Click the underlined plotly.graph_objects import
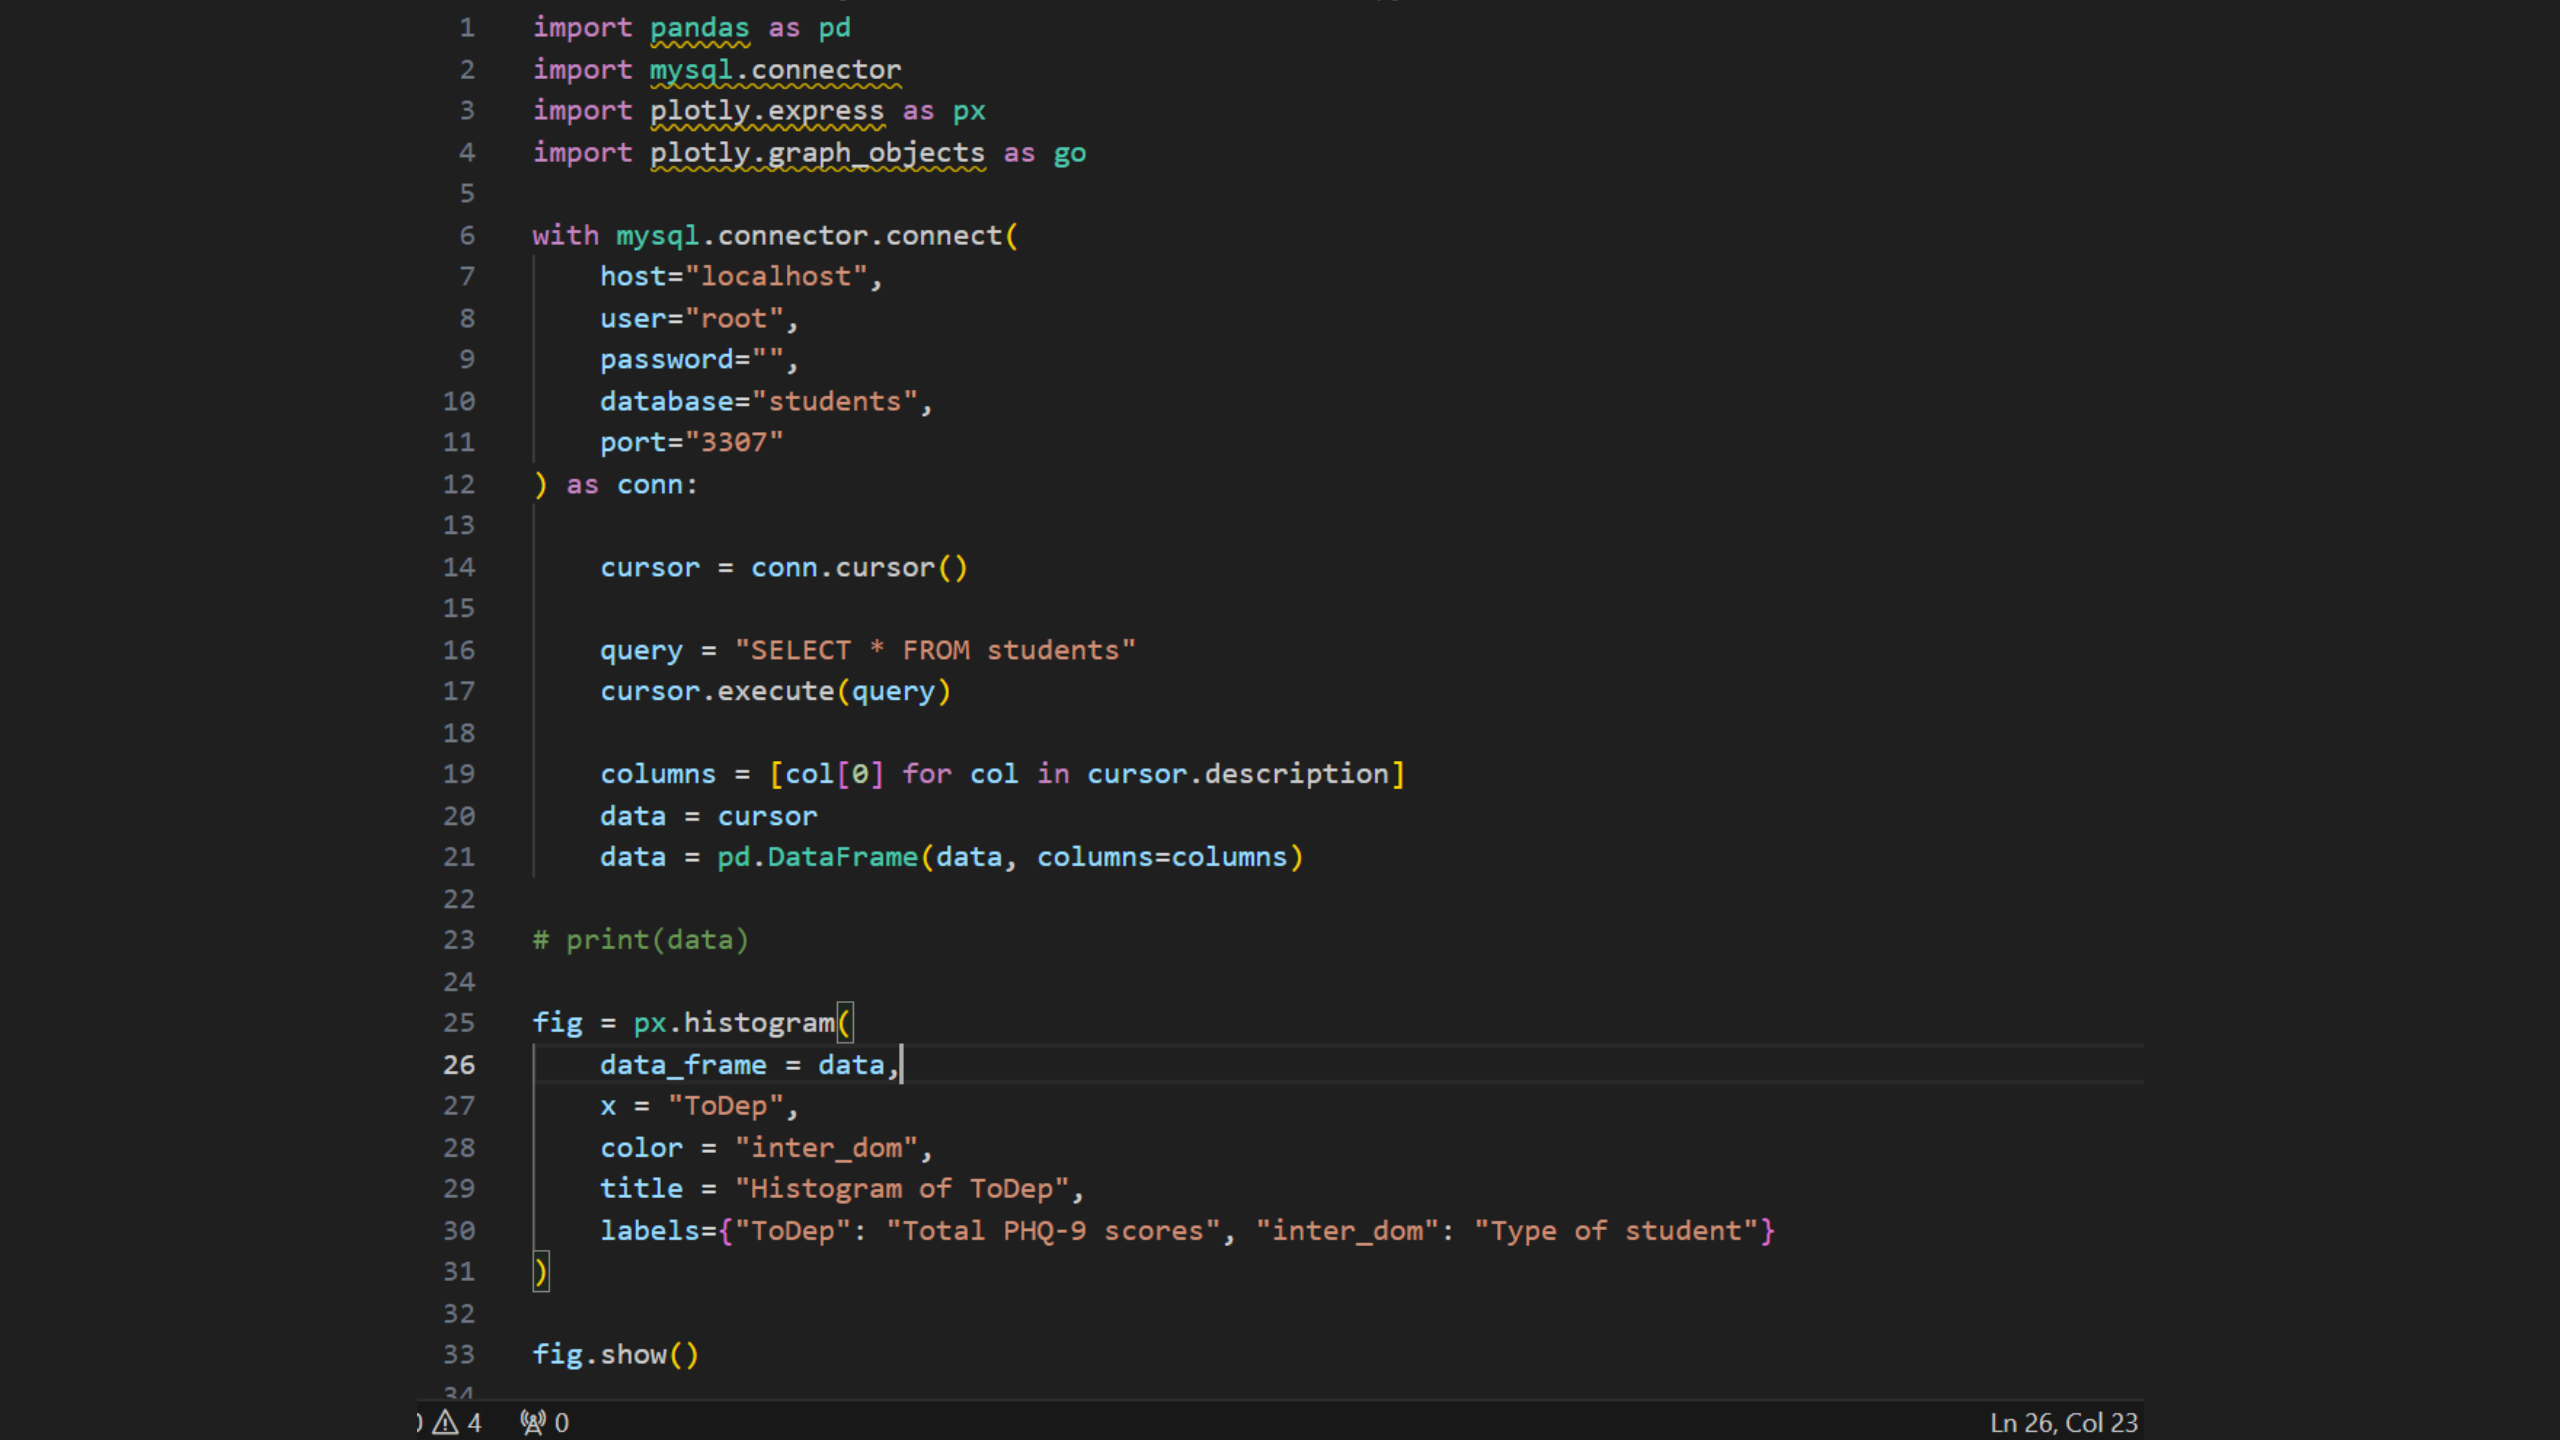2560x1440 pixels. [x=817, y=153]
